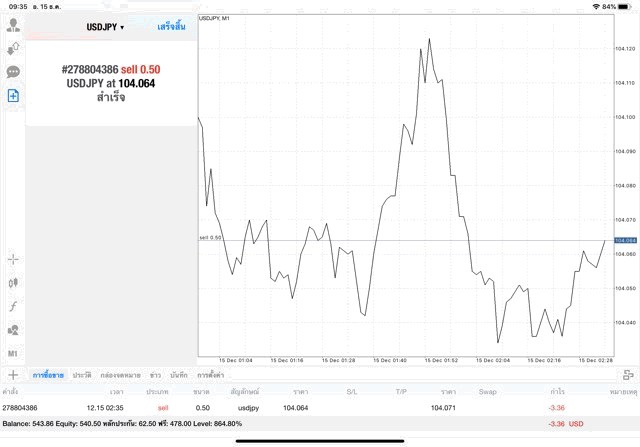Open the candlestick chart type icon
640x447 pixels.
pos(13,282)
